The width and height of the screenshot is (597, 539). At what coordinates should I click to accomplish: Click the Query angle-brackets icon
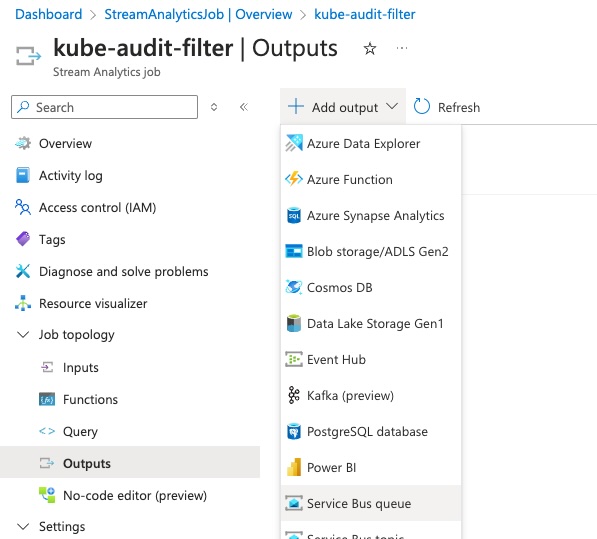pyautogui.click(x=47, y=431)
